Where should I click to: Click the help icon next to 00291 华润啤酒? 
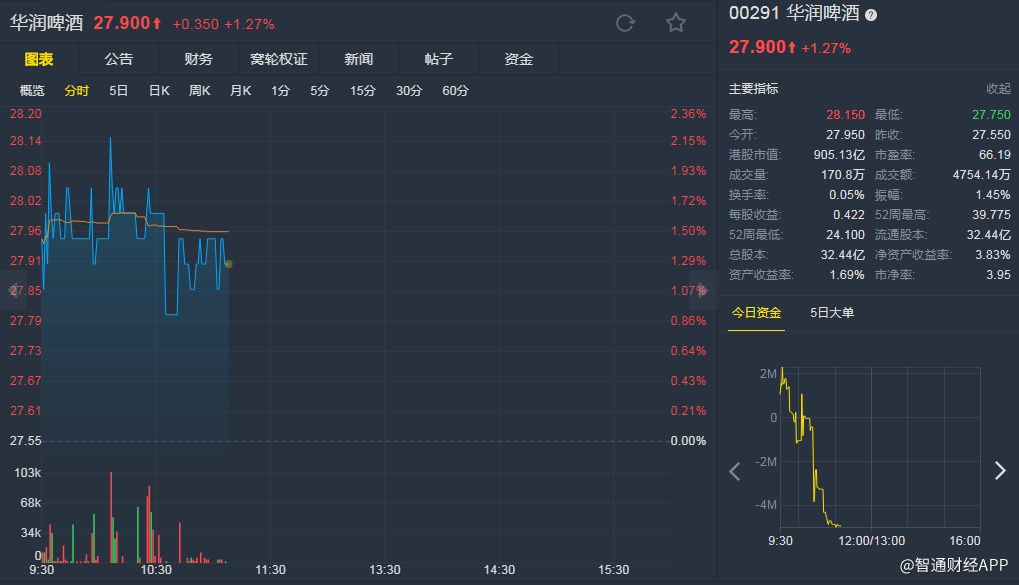[870, 15]
